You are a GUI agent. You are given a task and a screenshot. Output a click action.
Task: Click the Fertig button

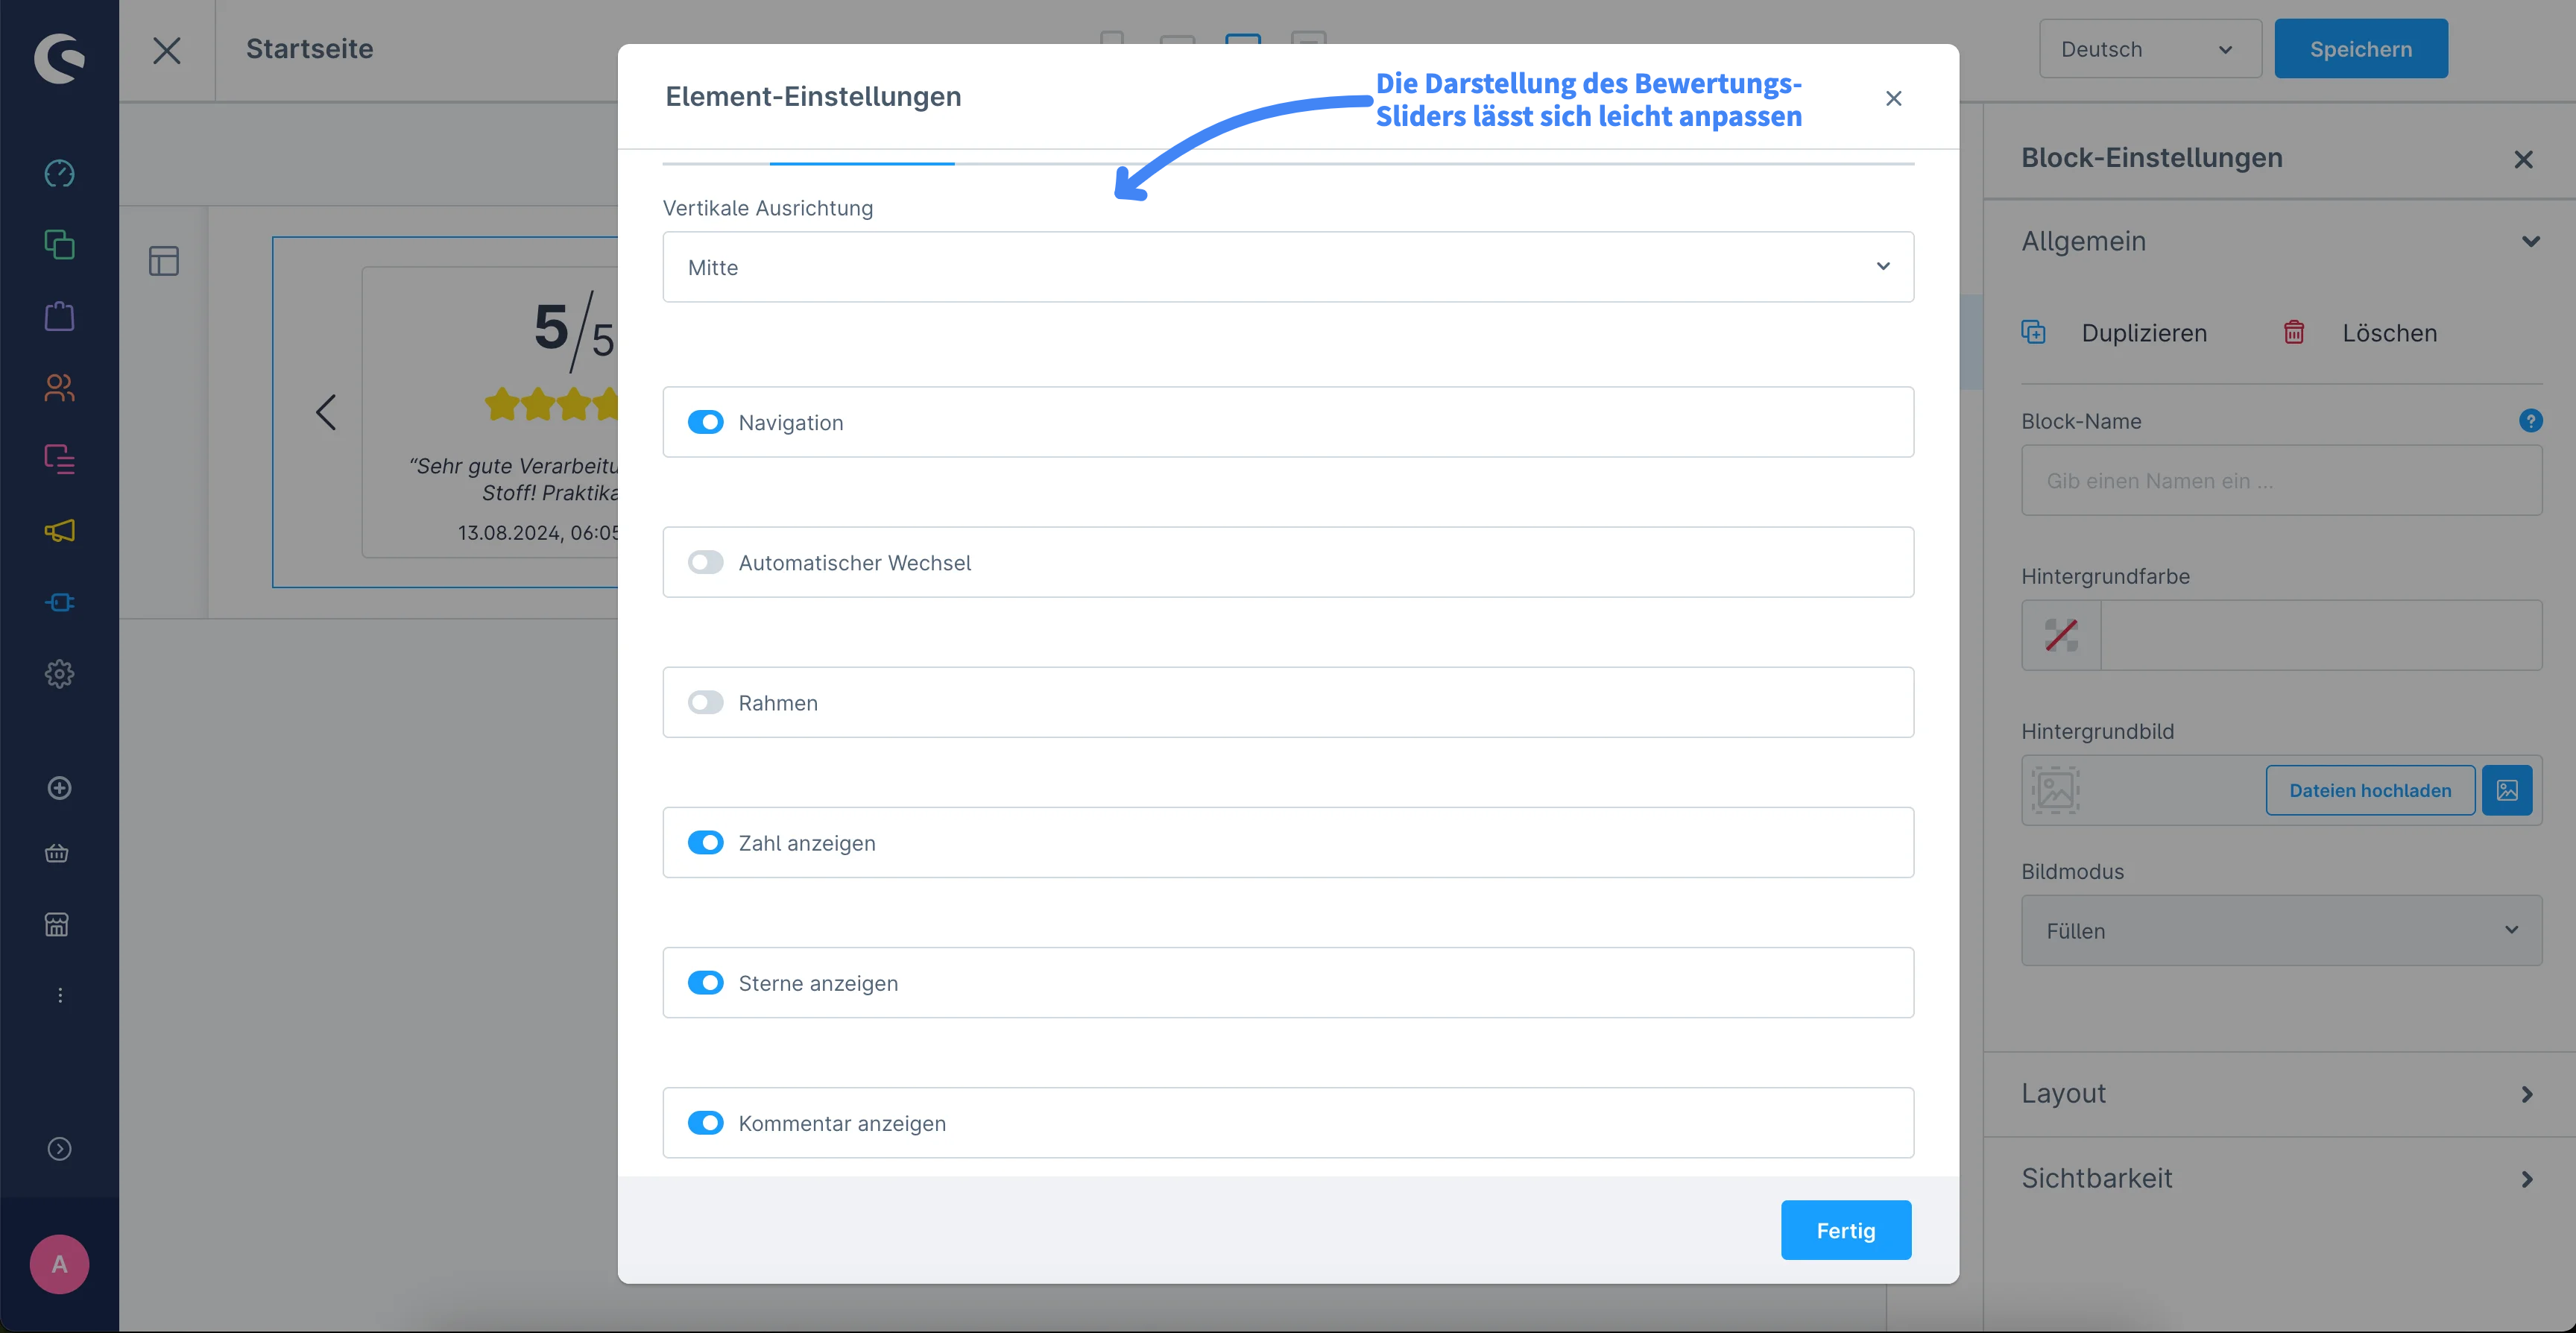click(1846, 1230)
